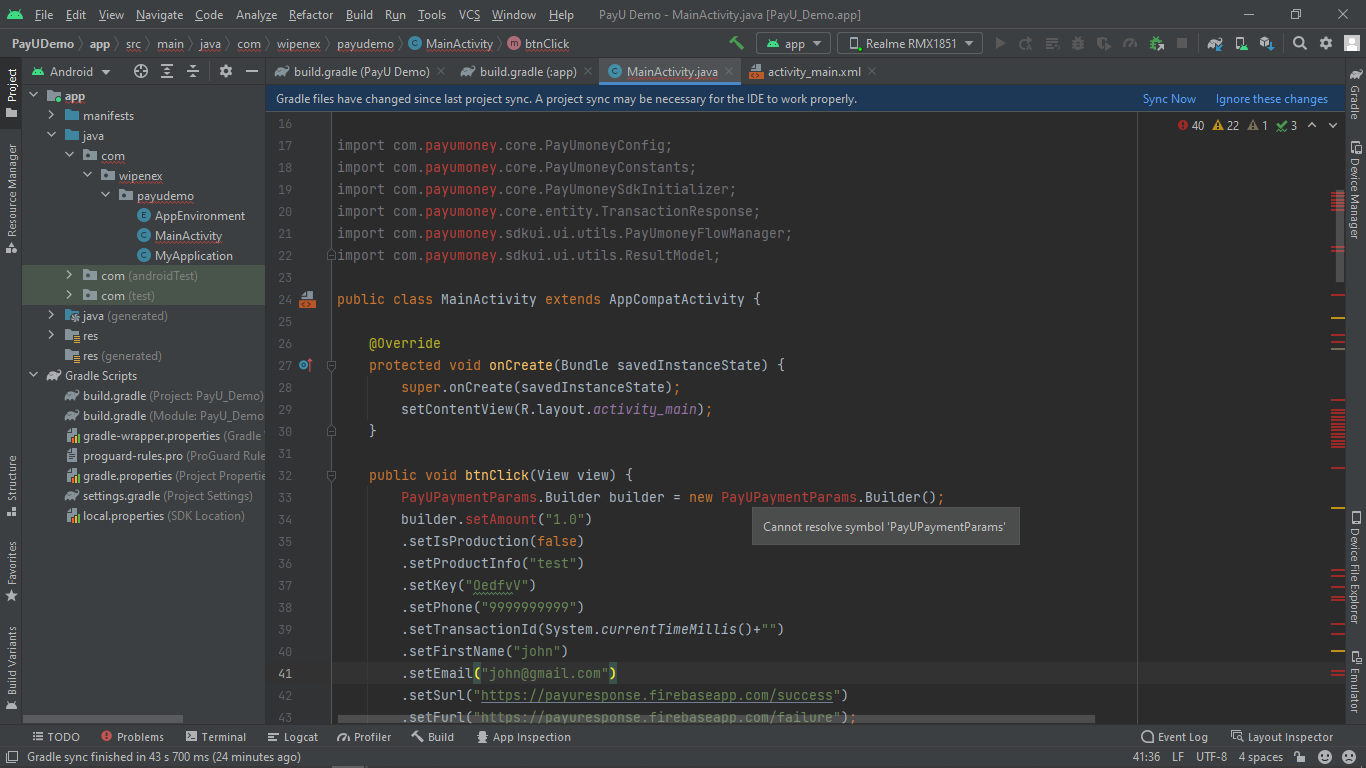Expand the manifests folder
Screen dimensions: 1366x768
pos(52,116)
